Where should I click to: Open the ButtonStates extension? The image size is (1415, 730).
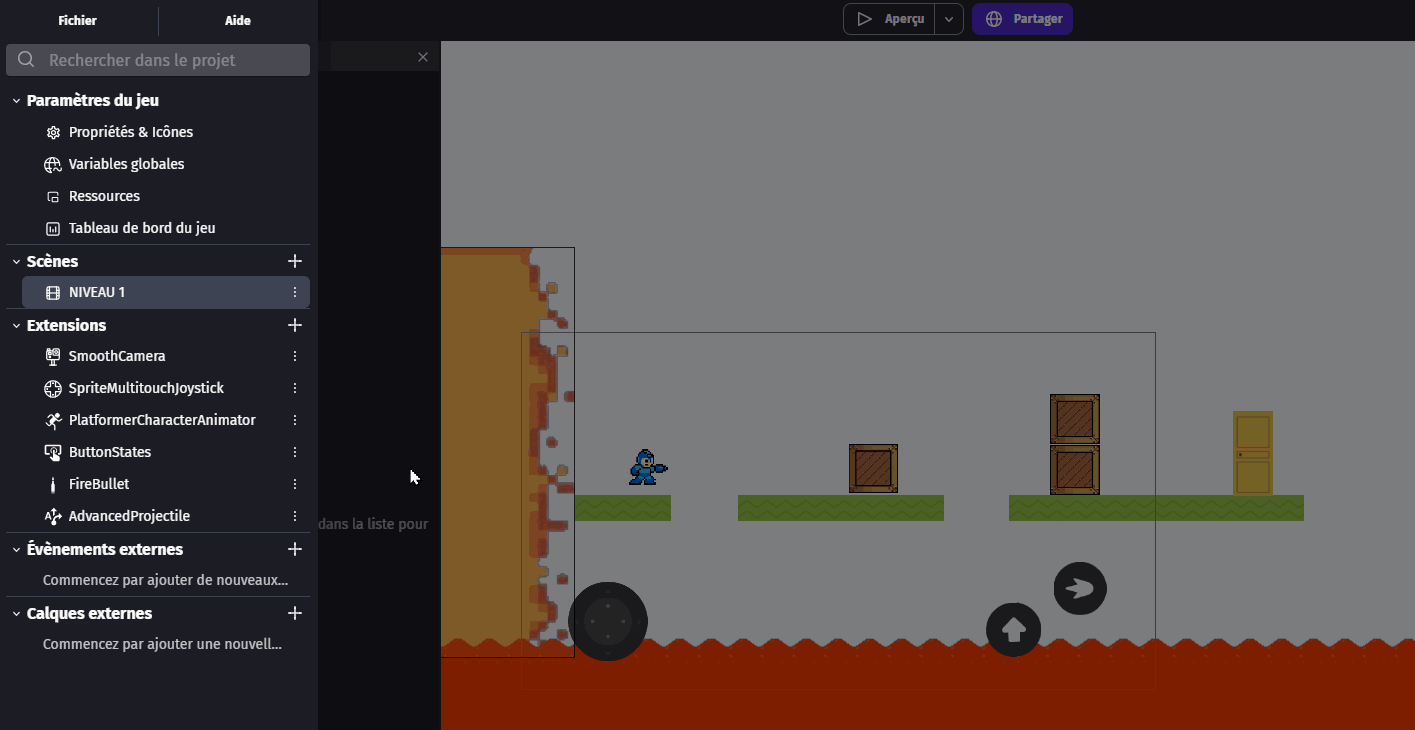[x=110, y=452]
